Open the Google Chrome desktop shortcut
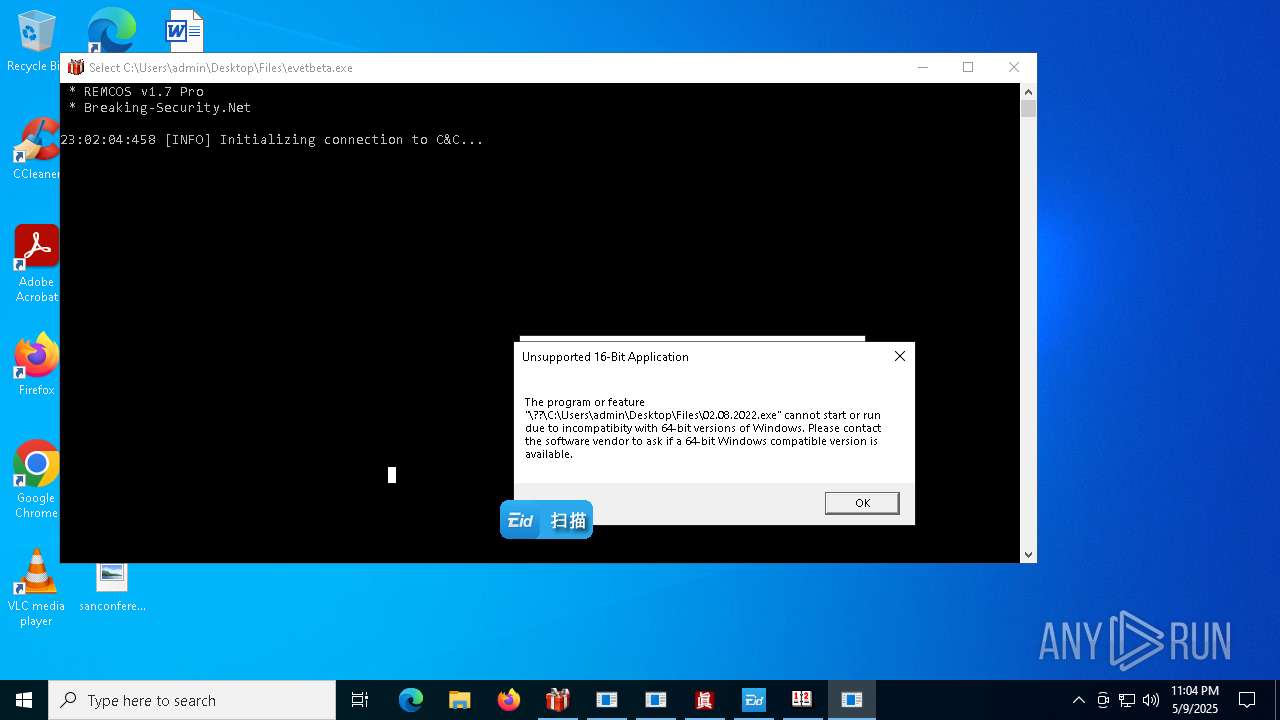Image resolution: width=1280 pixels, height=720 pixels. point(37,480)
